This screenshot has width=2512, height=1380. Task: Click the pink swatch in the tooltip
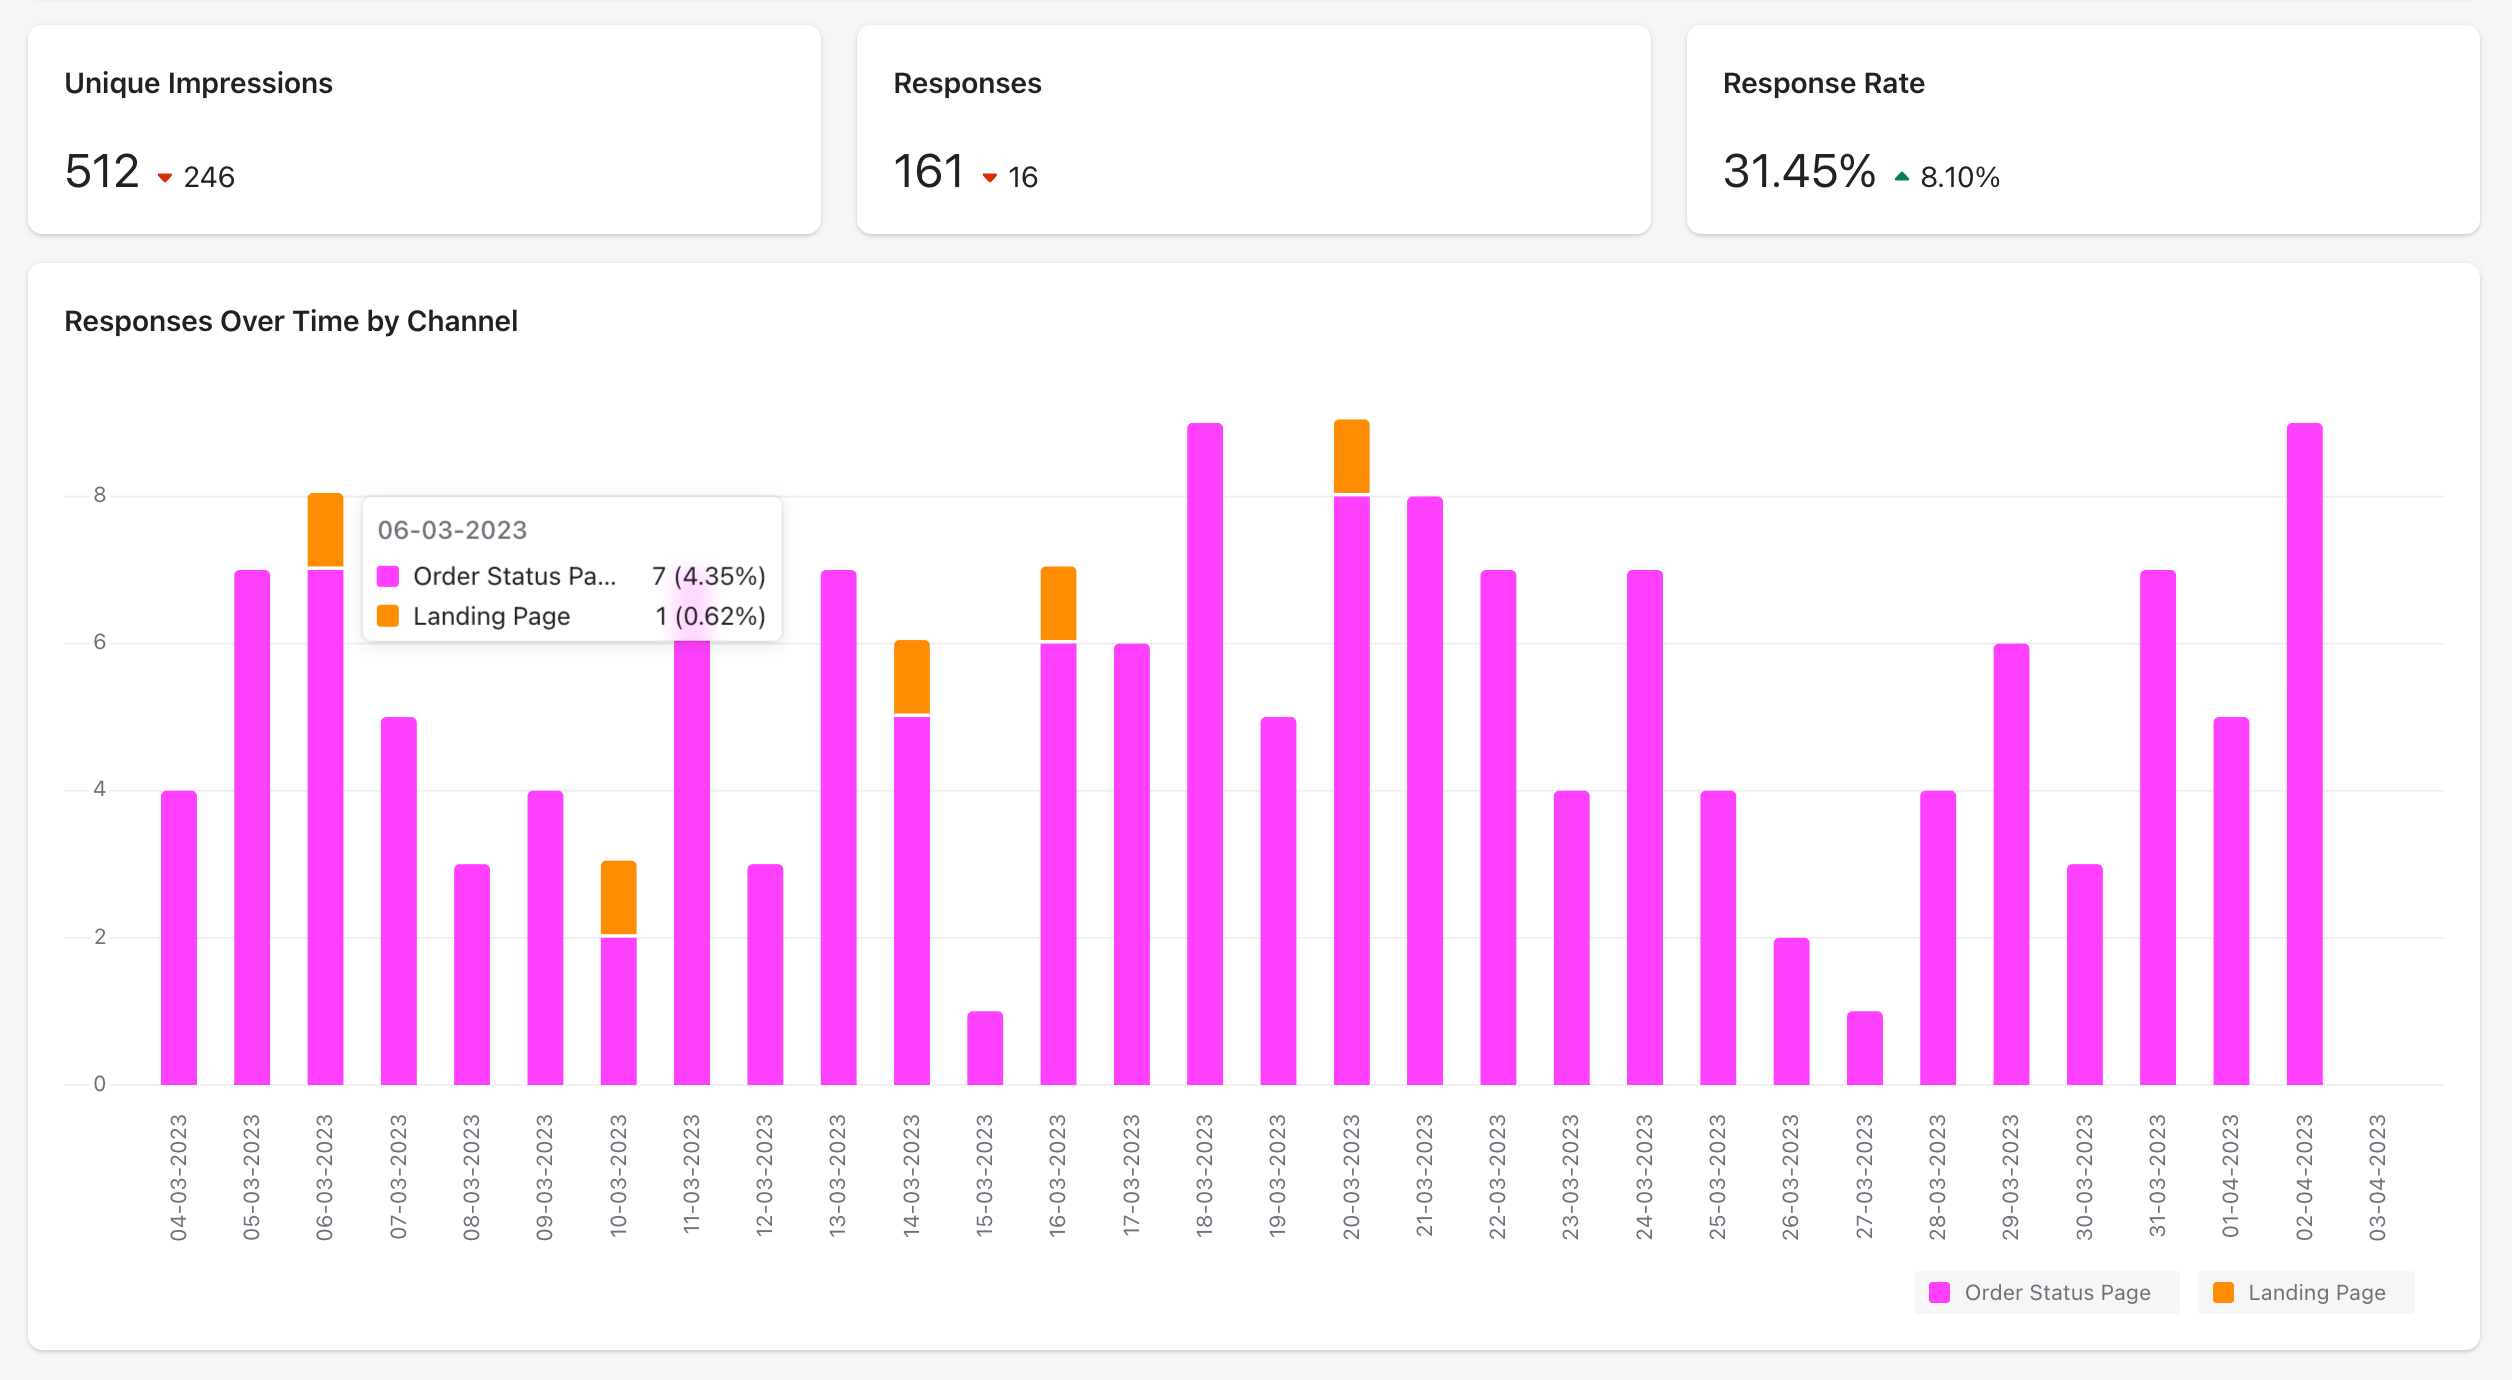[x=388, y=576]
